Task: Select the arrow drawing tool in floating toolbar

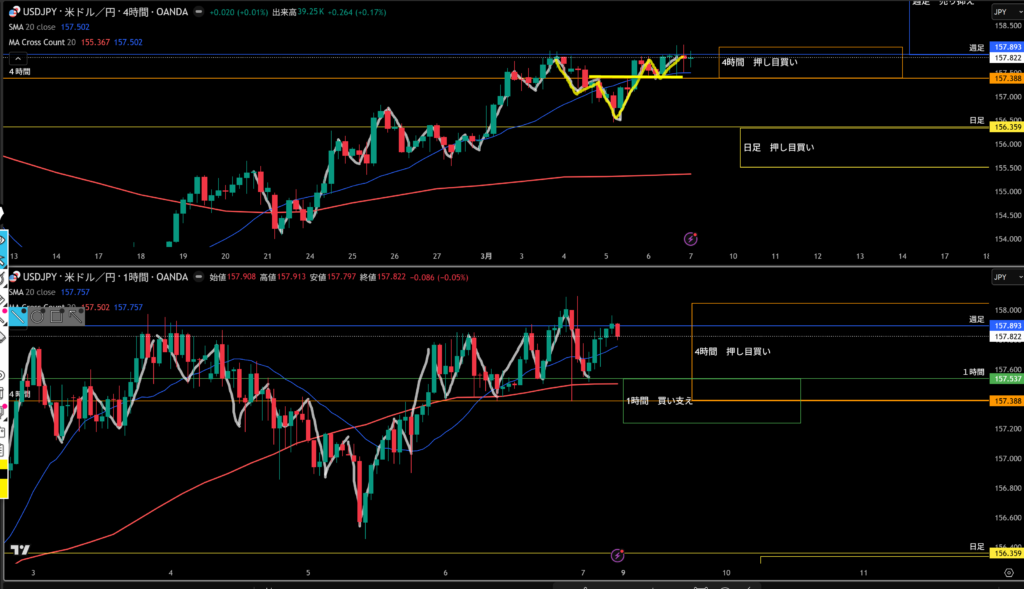Action: click(x=75, y=317)
